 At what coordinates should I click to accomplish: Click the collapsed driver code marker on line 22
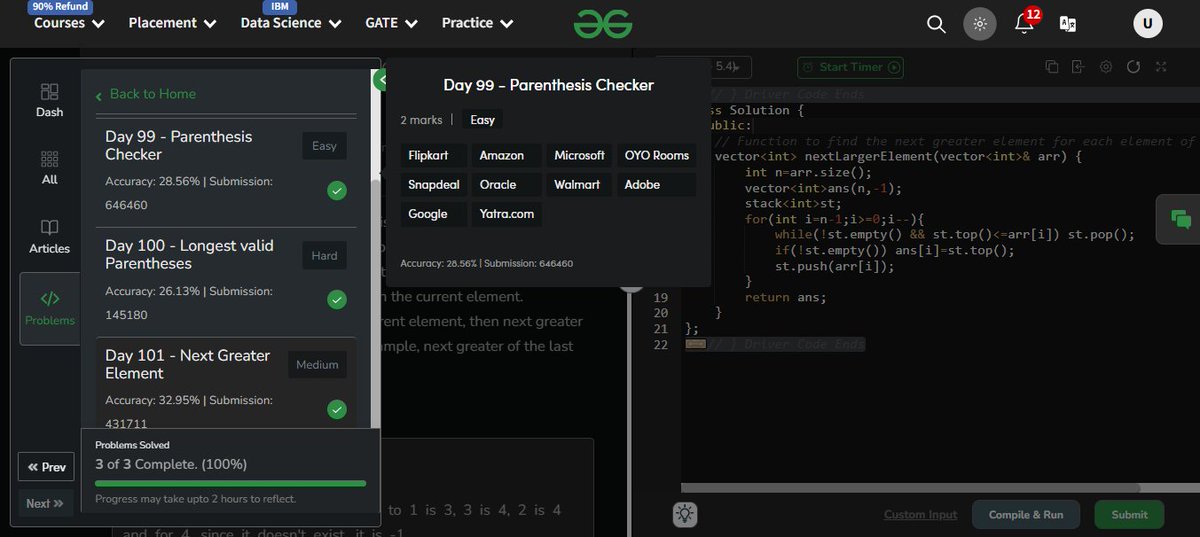tap(696, 344)
